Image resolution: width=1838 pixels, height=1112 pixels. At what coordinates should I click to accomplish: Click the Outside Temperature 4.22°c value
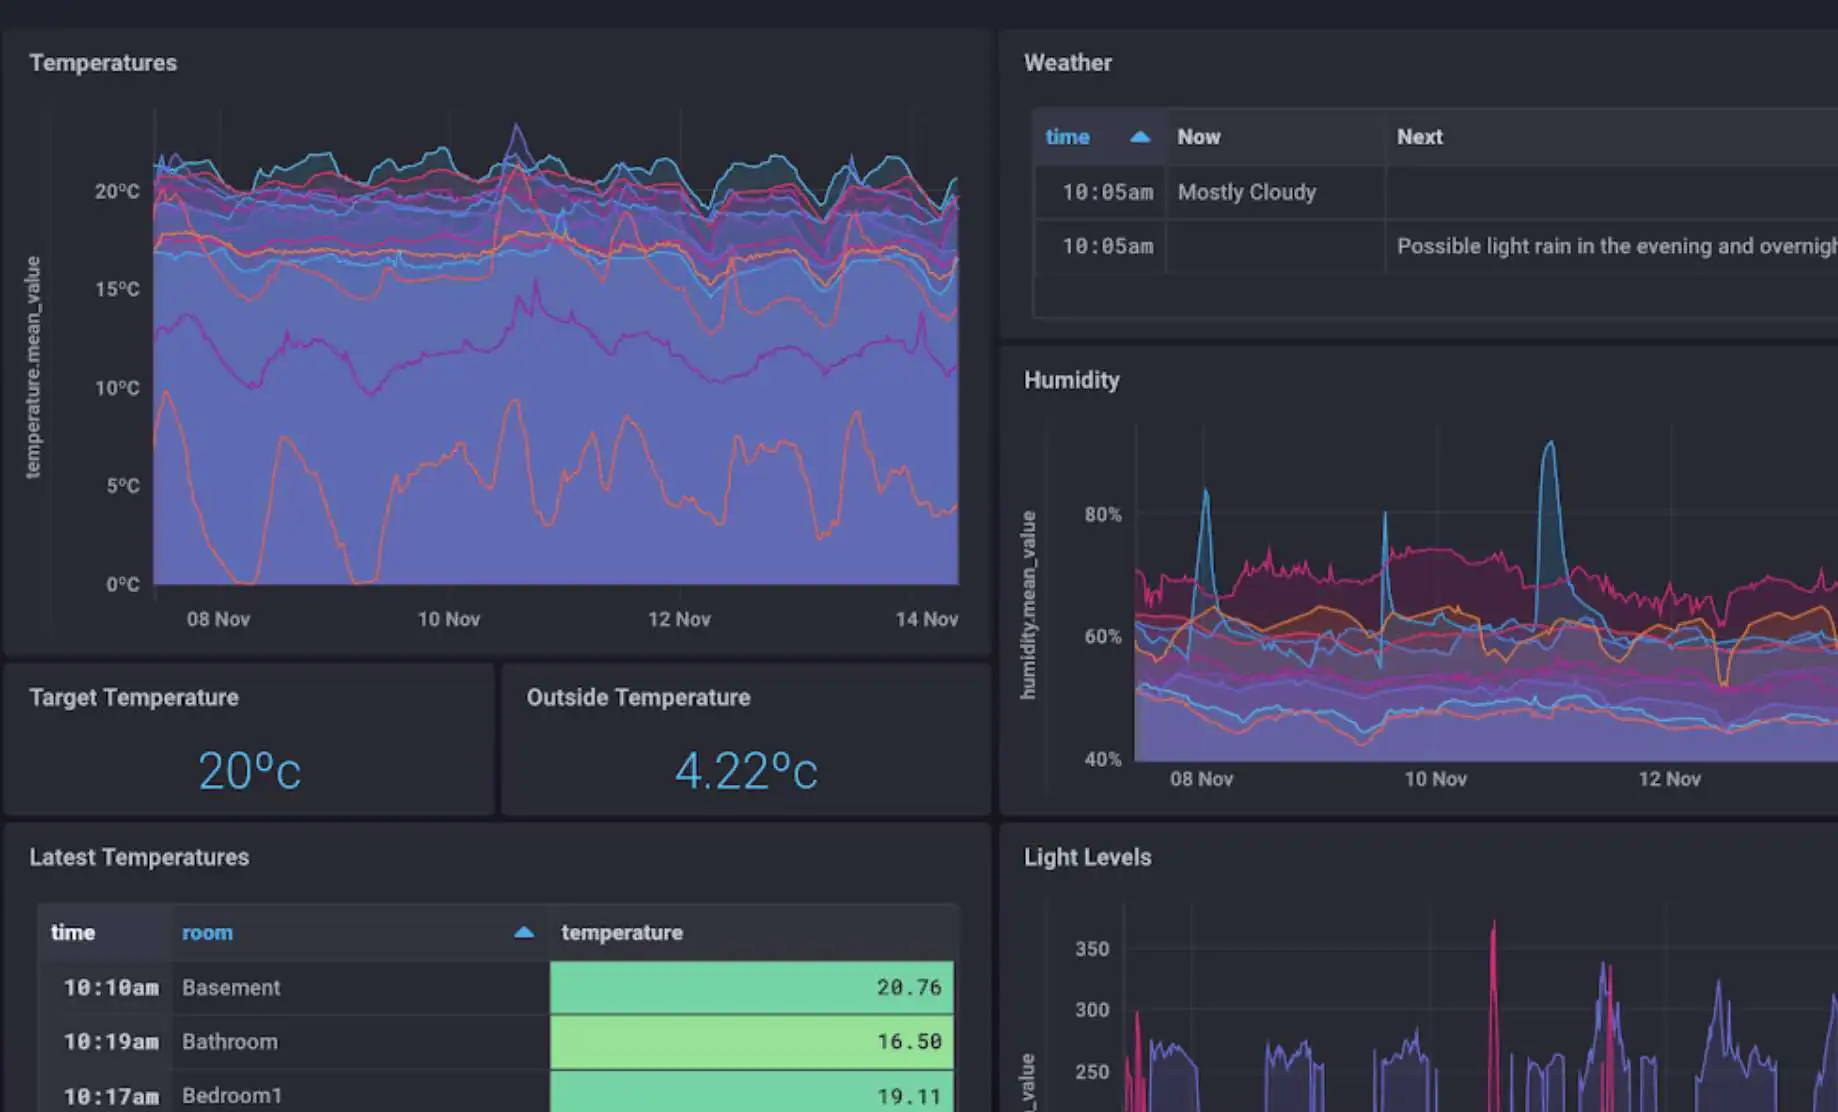coord(746,771)
